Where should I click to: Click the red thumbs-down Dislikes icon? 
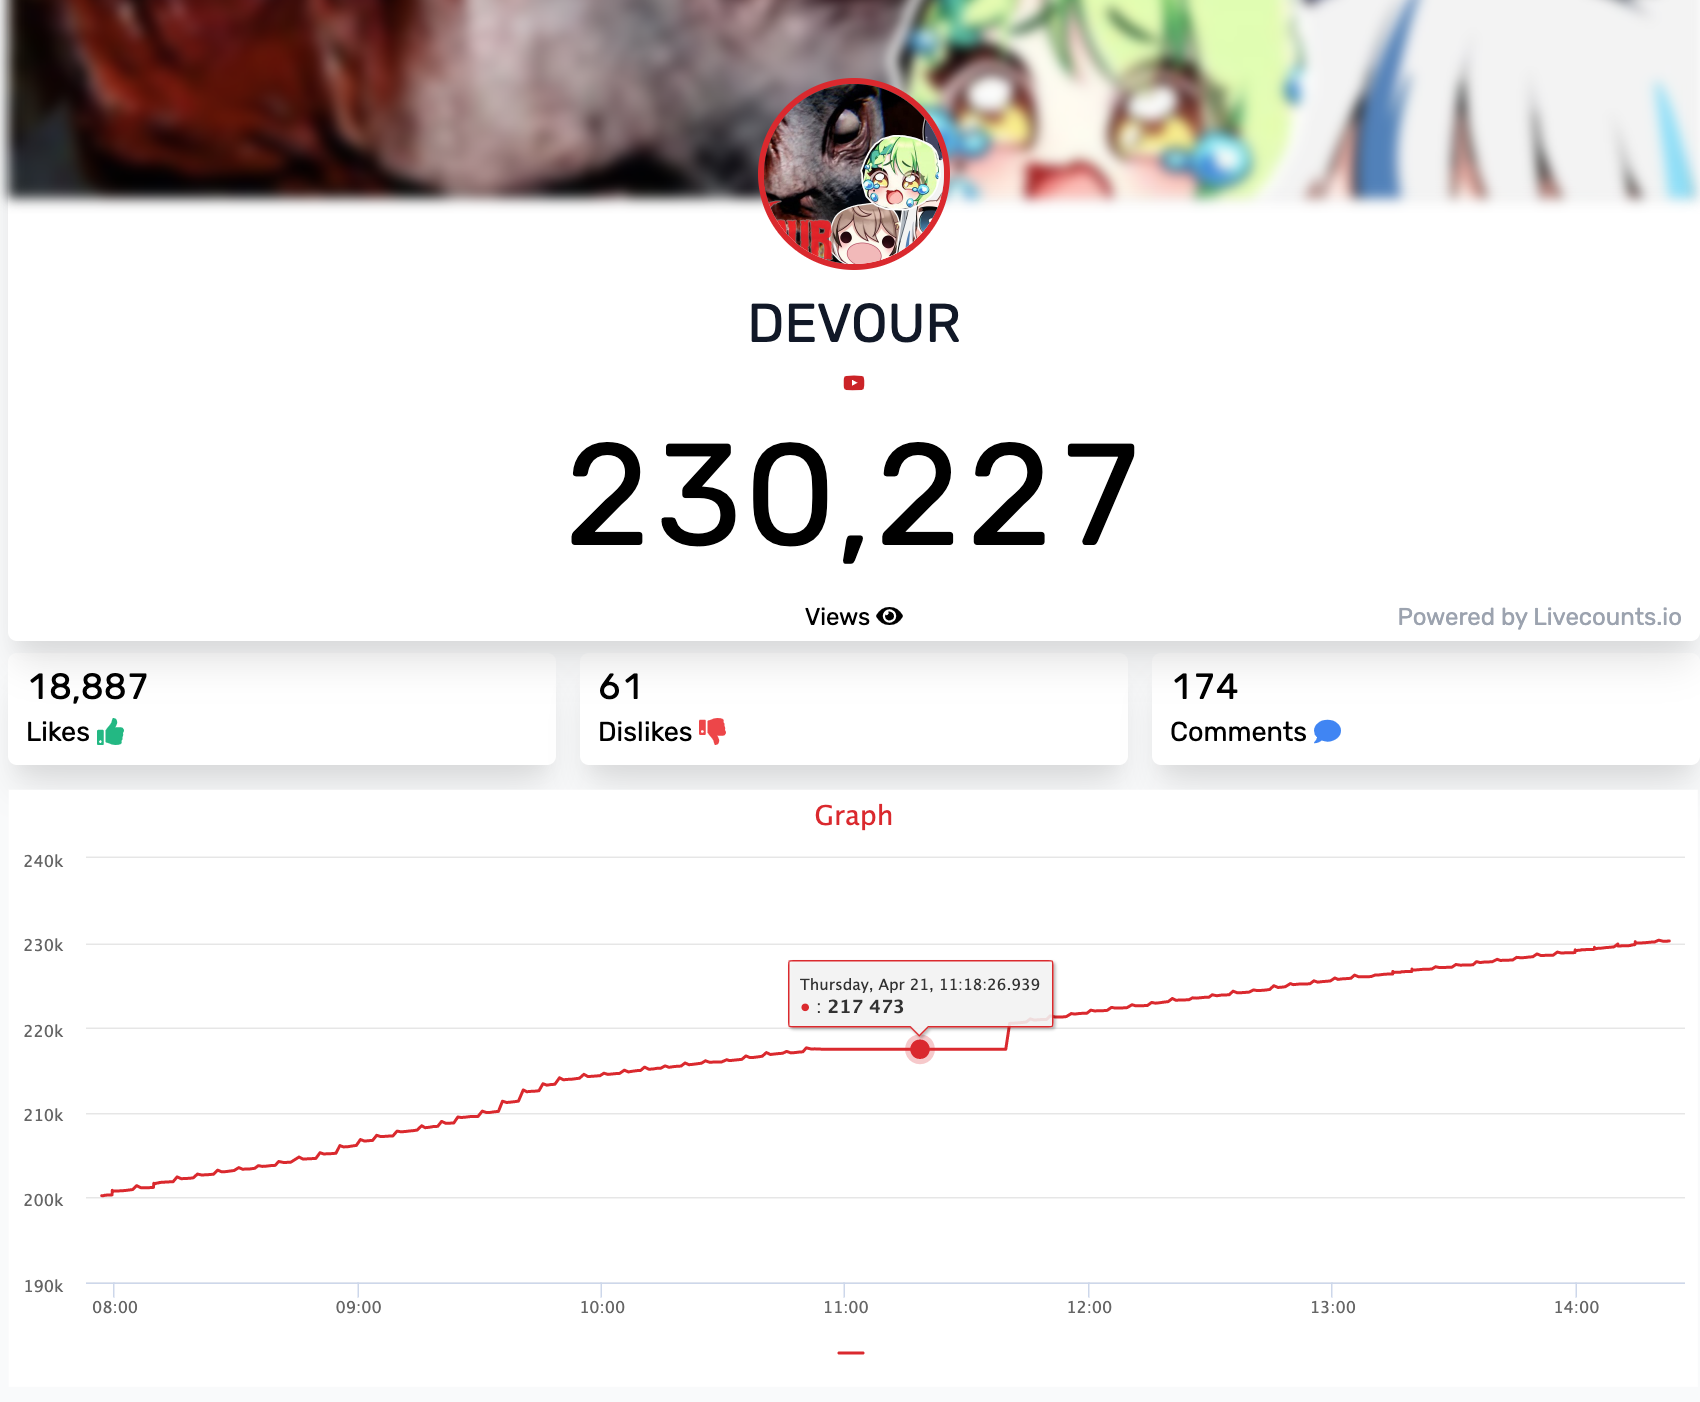[712, 732]
